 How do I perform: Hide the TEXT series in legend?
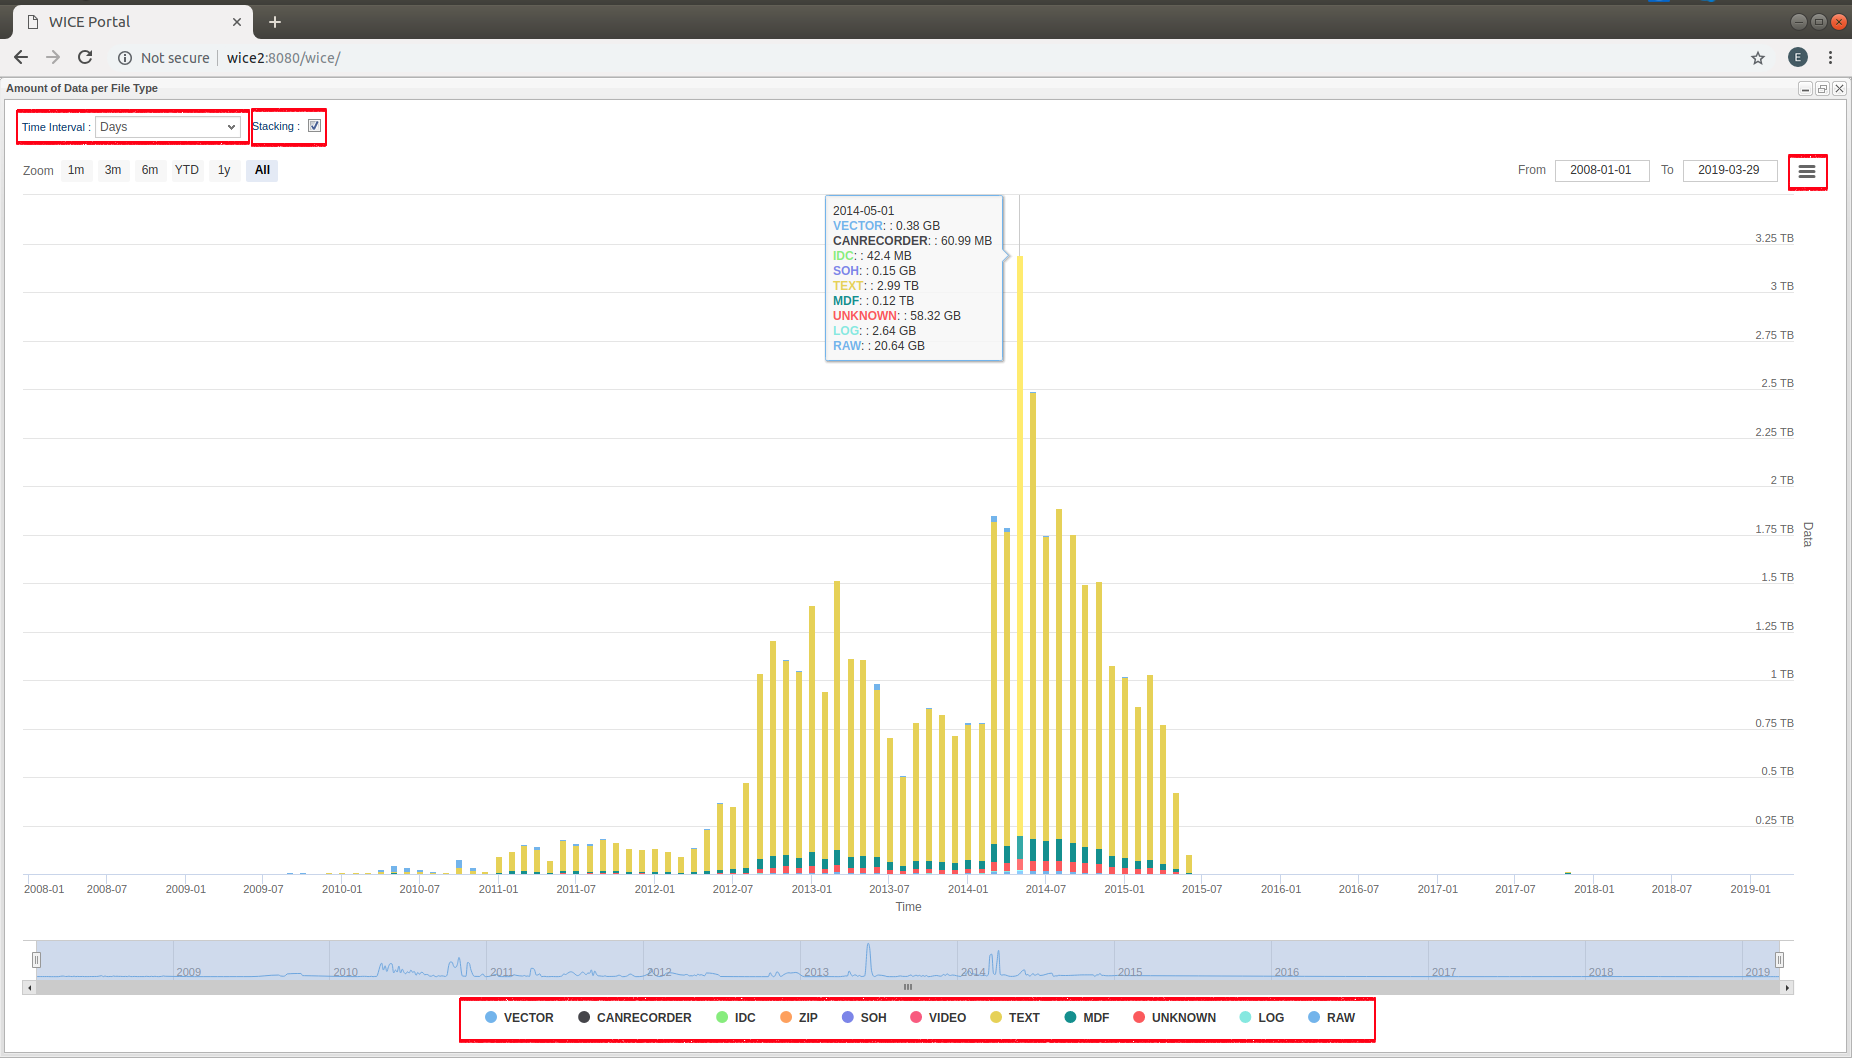click(1014, 1018)
